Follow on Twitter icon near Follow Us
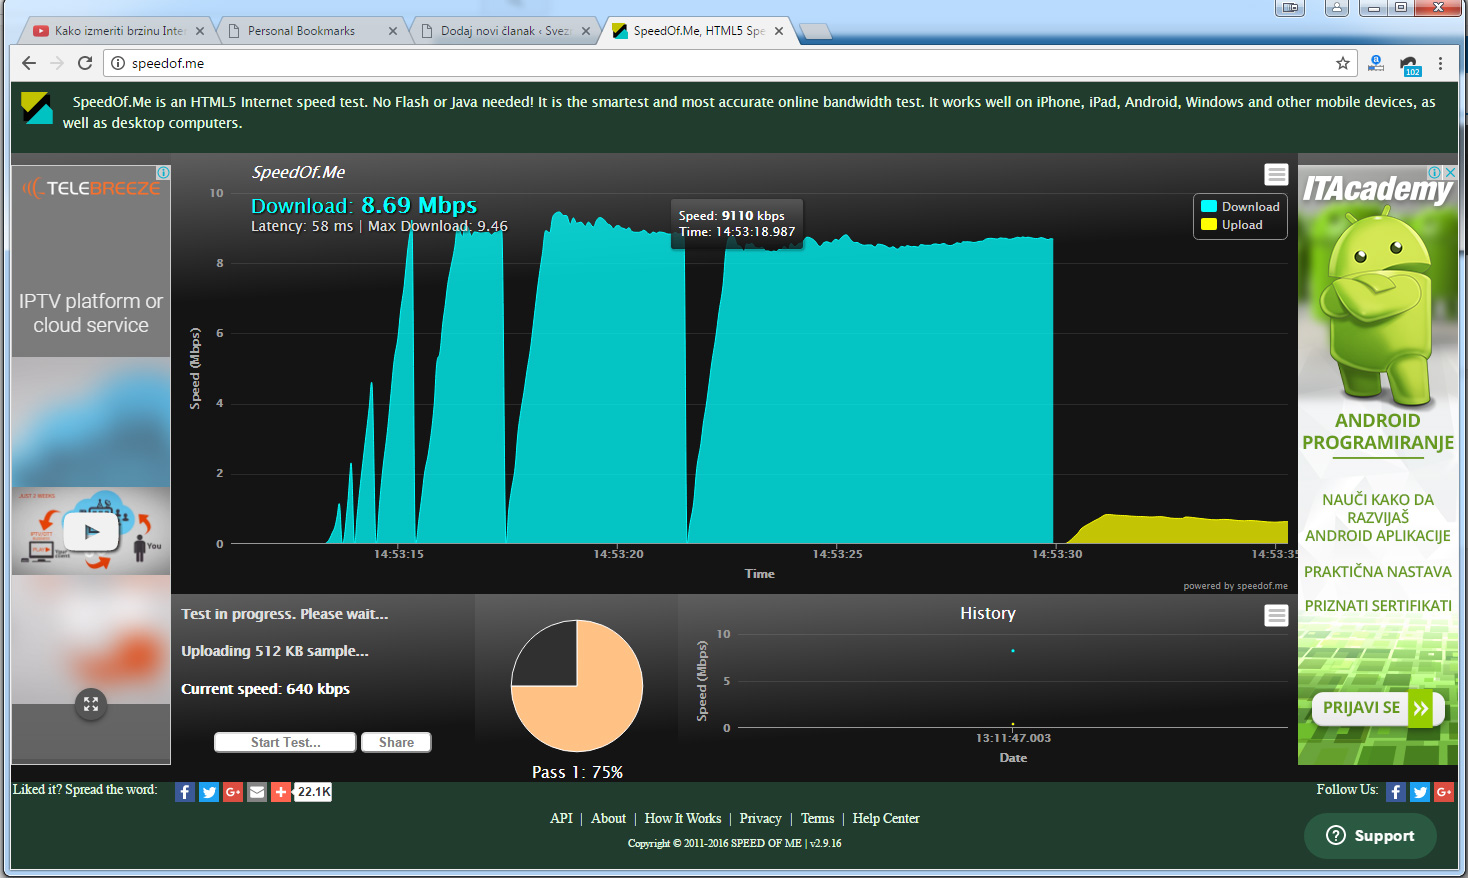 tap(1420, 792)
